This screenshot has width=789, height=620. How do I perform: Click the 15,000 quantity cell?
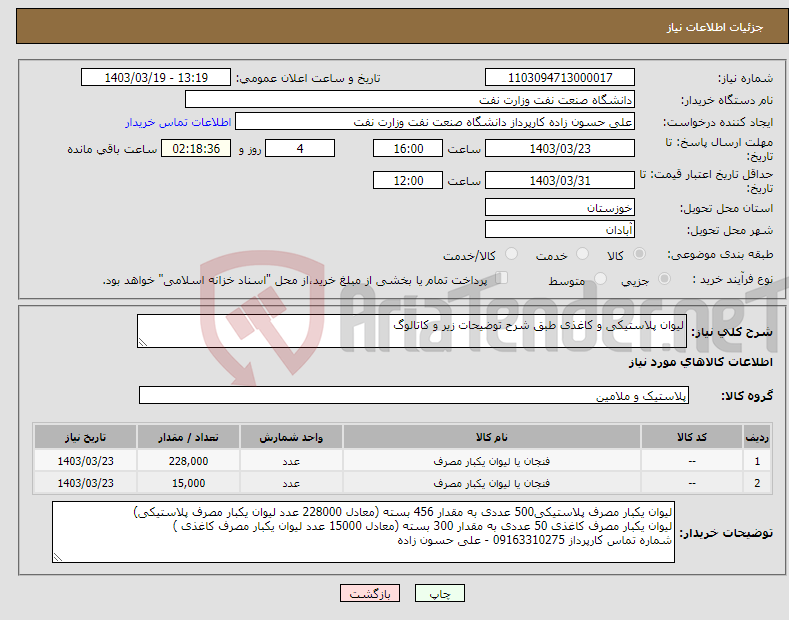pos(188,483)
